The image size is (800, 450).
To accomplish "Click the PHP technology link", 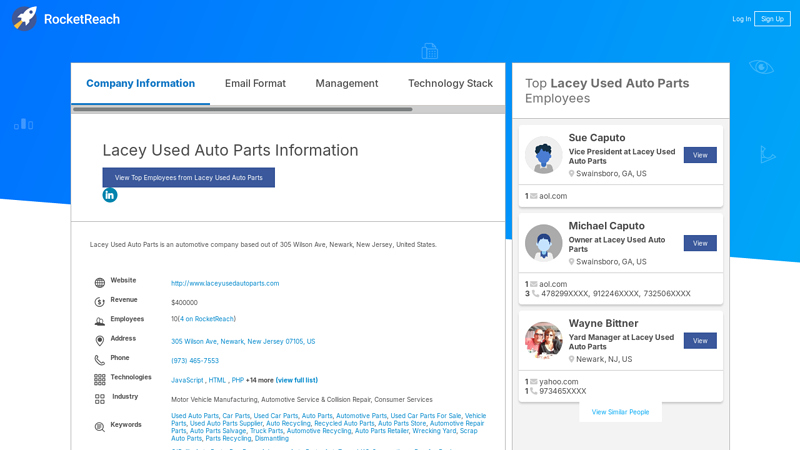I will tap(238, 380).
